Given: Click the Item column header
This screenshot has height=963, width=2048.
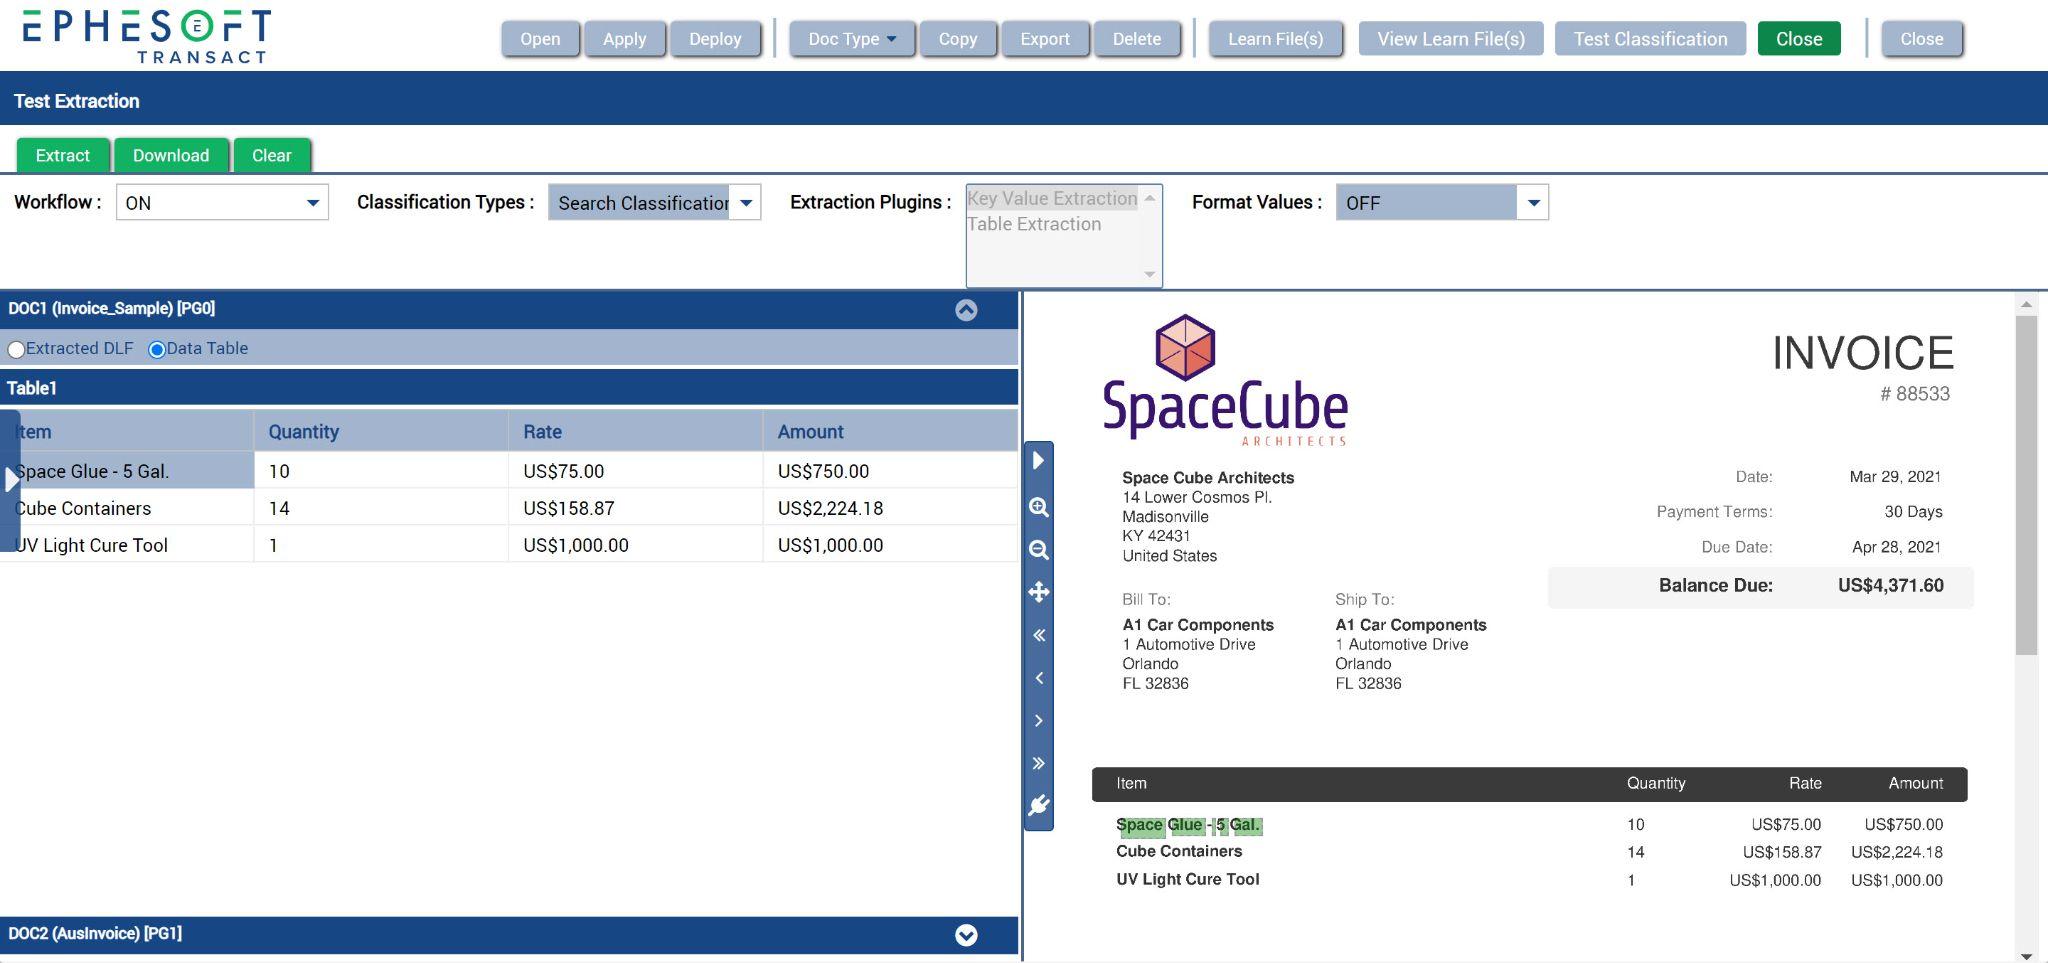Looking at the screenshot, I should pos(127,432).
